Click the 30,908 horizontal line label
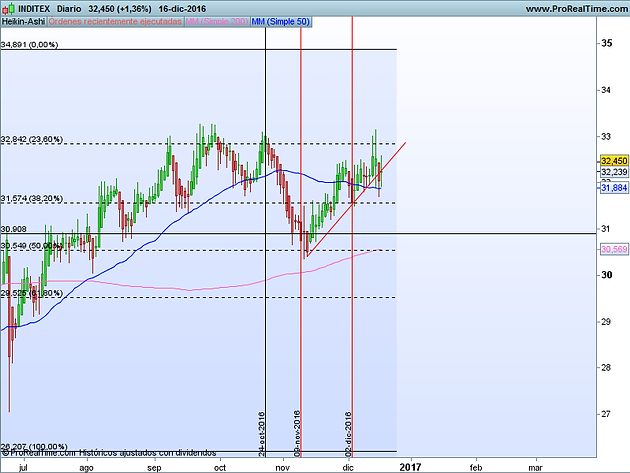This screenshot has width=630, height=473. [x=14, y=229]
